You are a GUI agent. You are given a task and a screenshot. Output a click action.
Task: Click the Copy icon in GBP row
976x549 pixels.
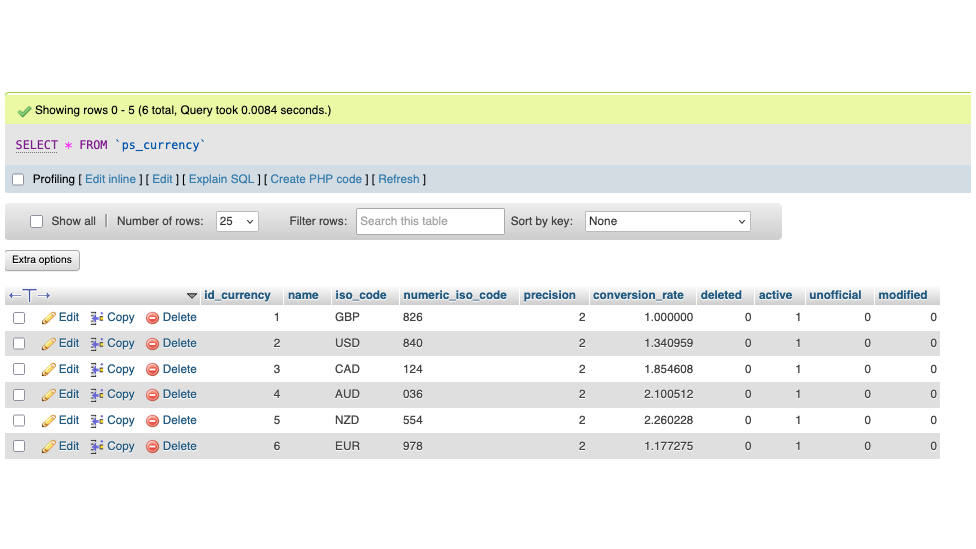click(96, 318)
